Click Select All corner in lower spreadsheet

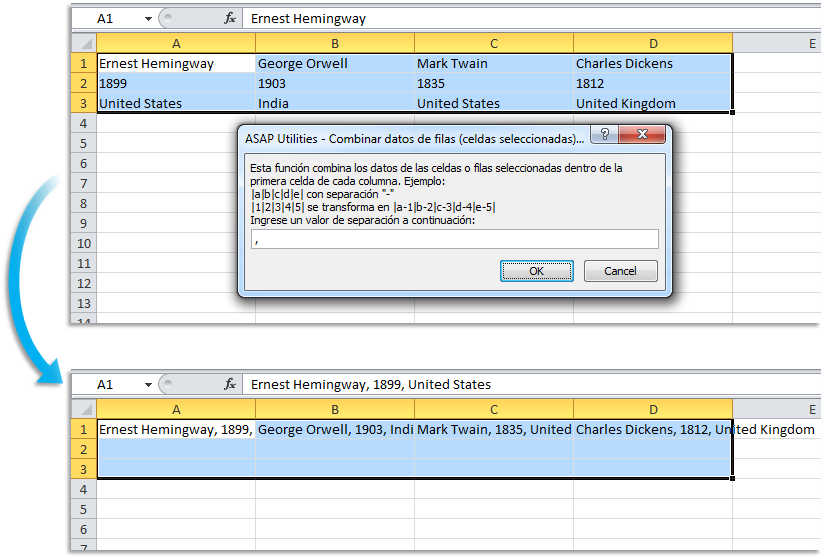tap(84, 409)
